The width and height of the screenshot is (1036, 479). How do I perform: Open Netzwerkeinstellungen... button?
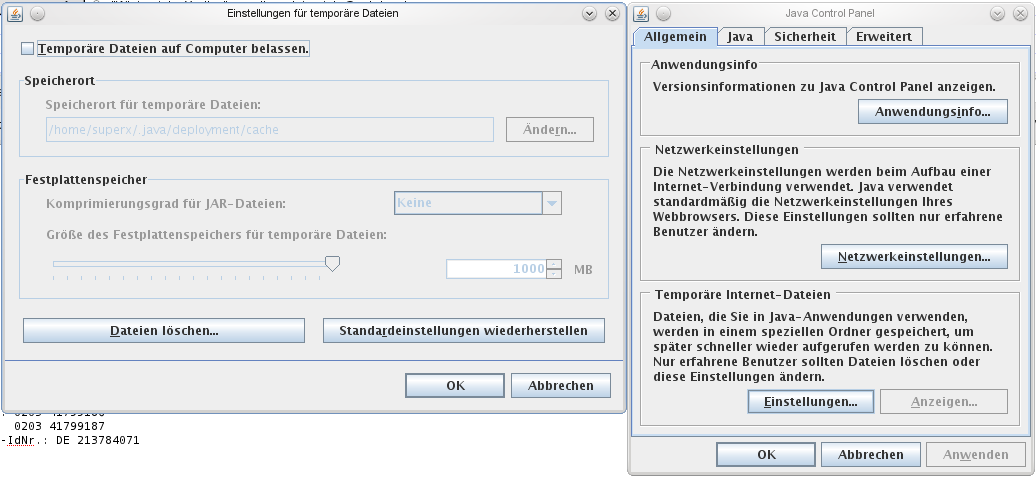click(x=914, y=256)
